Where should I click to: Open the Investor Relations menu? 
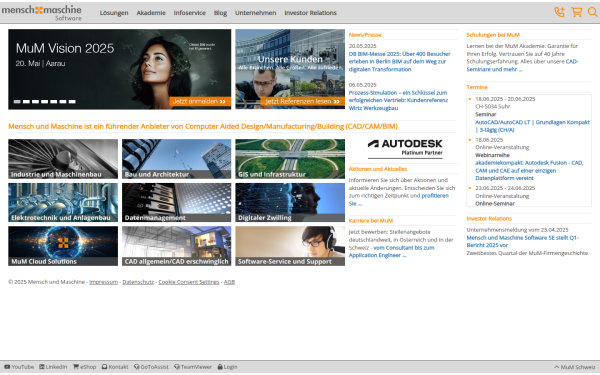[x=310, y=13]
